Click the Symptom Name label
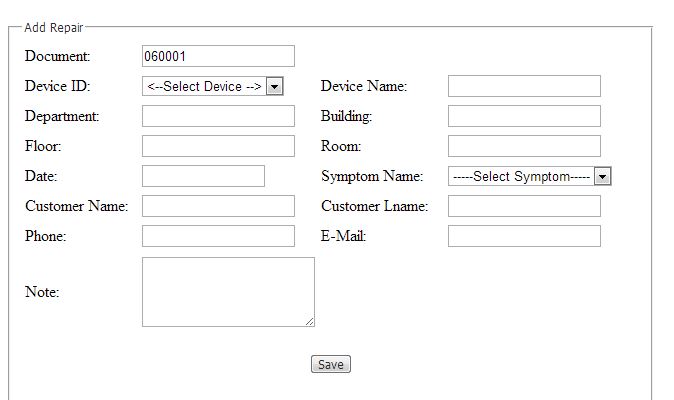Image resolution: width=674 pixels, height=400 pixels. 372,176
